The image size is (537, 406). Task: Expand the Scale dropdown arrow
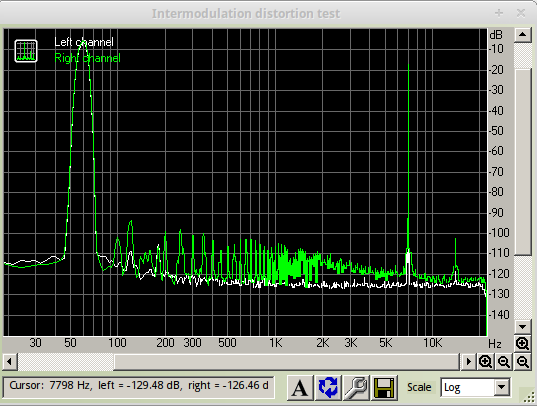[x=501, y=387]
